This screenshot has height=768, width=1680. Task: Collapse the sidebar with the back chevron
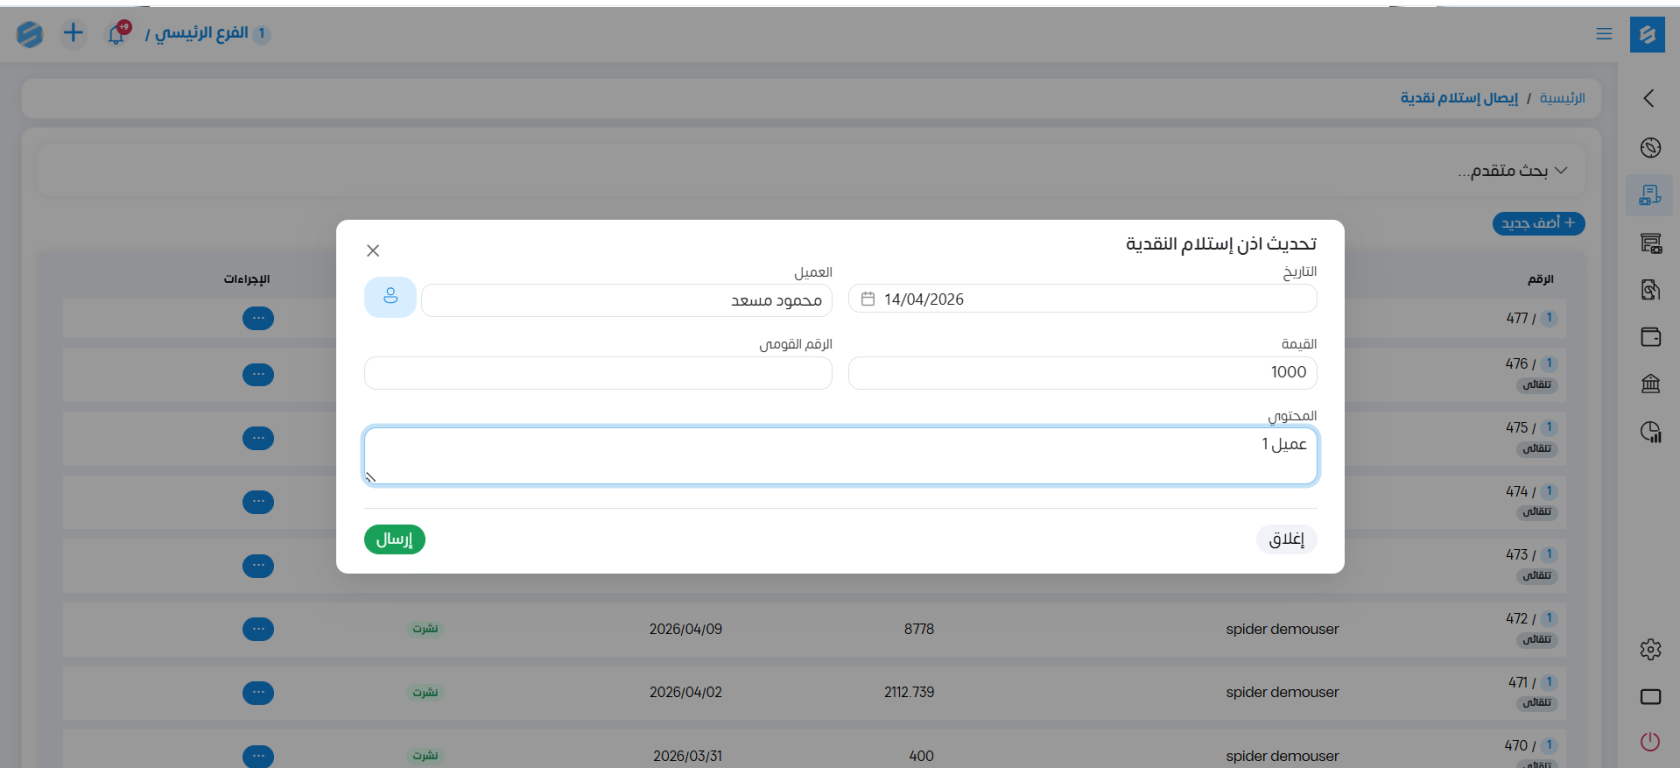(x=1649, y=98)
